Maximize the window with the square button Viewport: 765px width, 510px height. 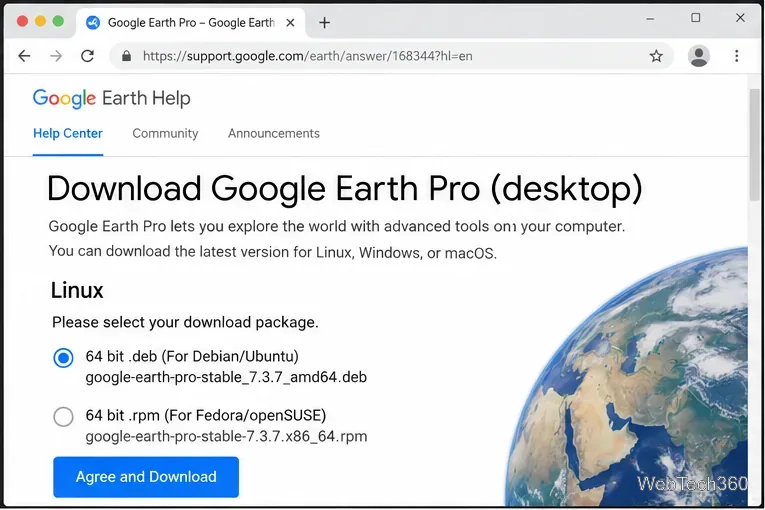pyautogui.click(x=696, y=18)
